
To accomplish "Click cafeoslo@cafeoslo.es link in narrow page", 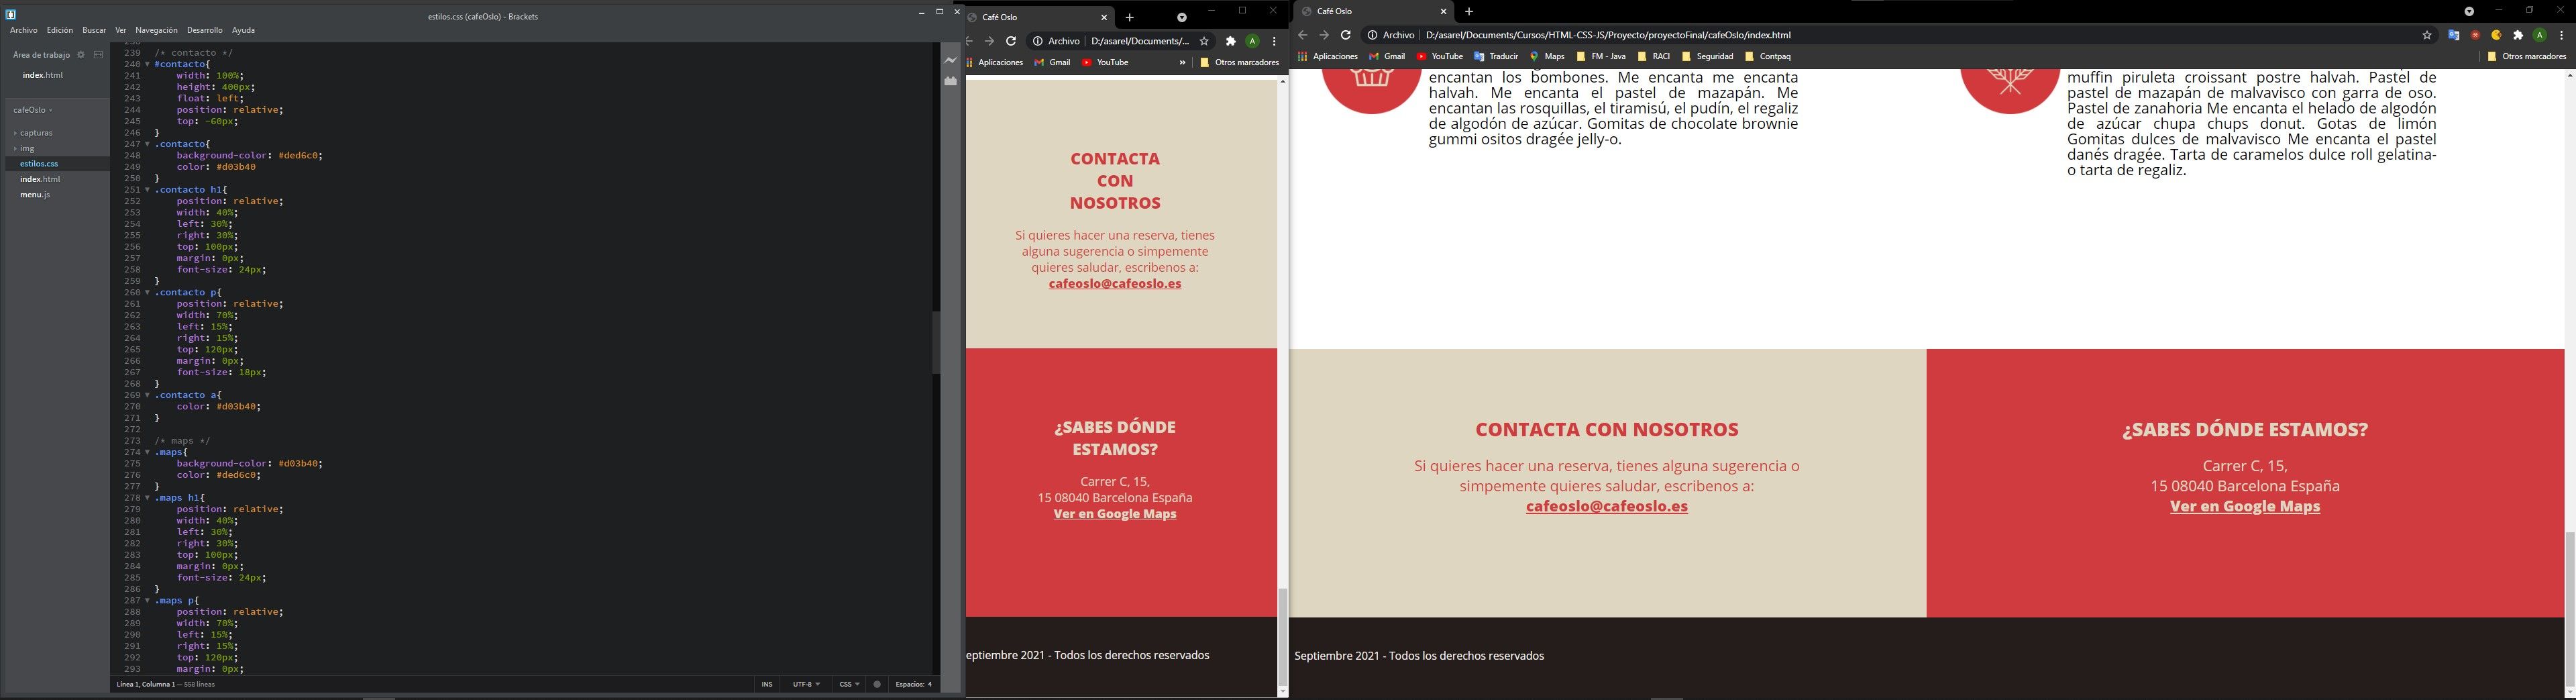I will click(x=1115, y=284).
